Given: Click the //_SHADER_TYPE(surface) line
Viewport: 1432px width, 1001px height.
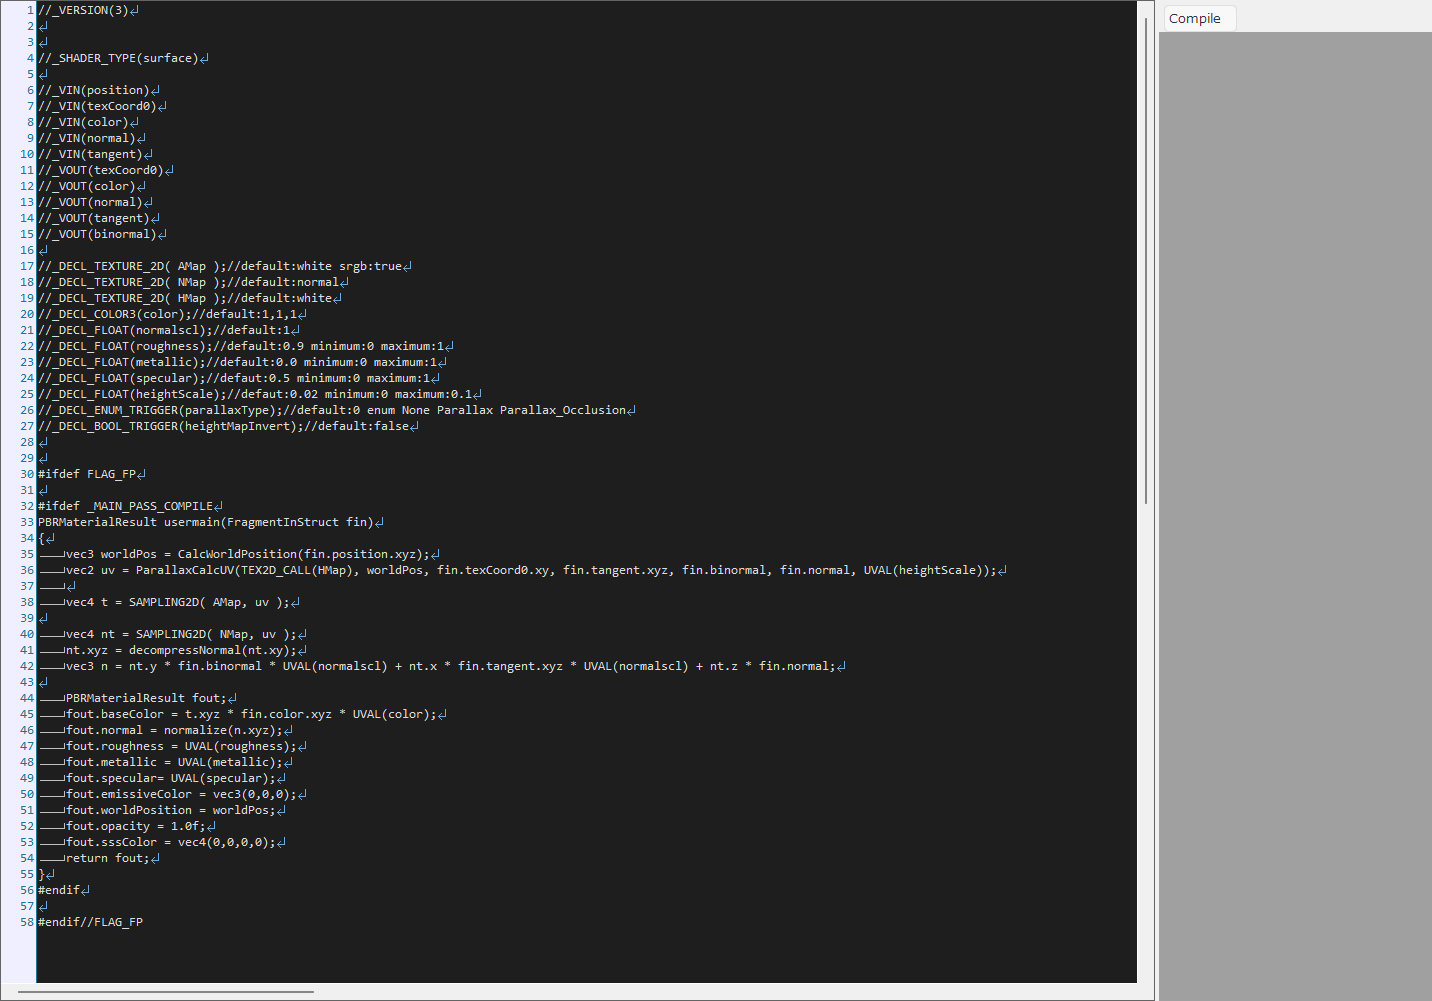Looking at the screenshot, I should click(118, 58).
